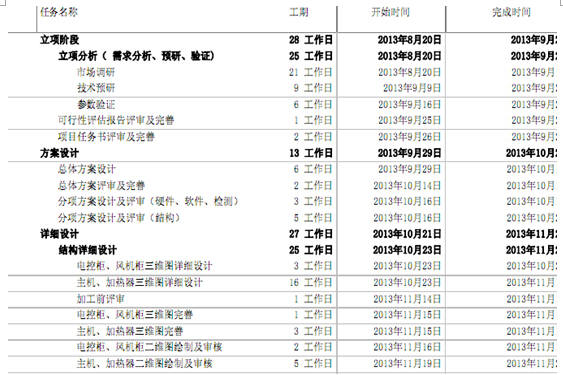Select the 27 工作日 duration of 详细设计
563x375 pixels.
[x=311, y=234]
